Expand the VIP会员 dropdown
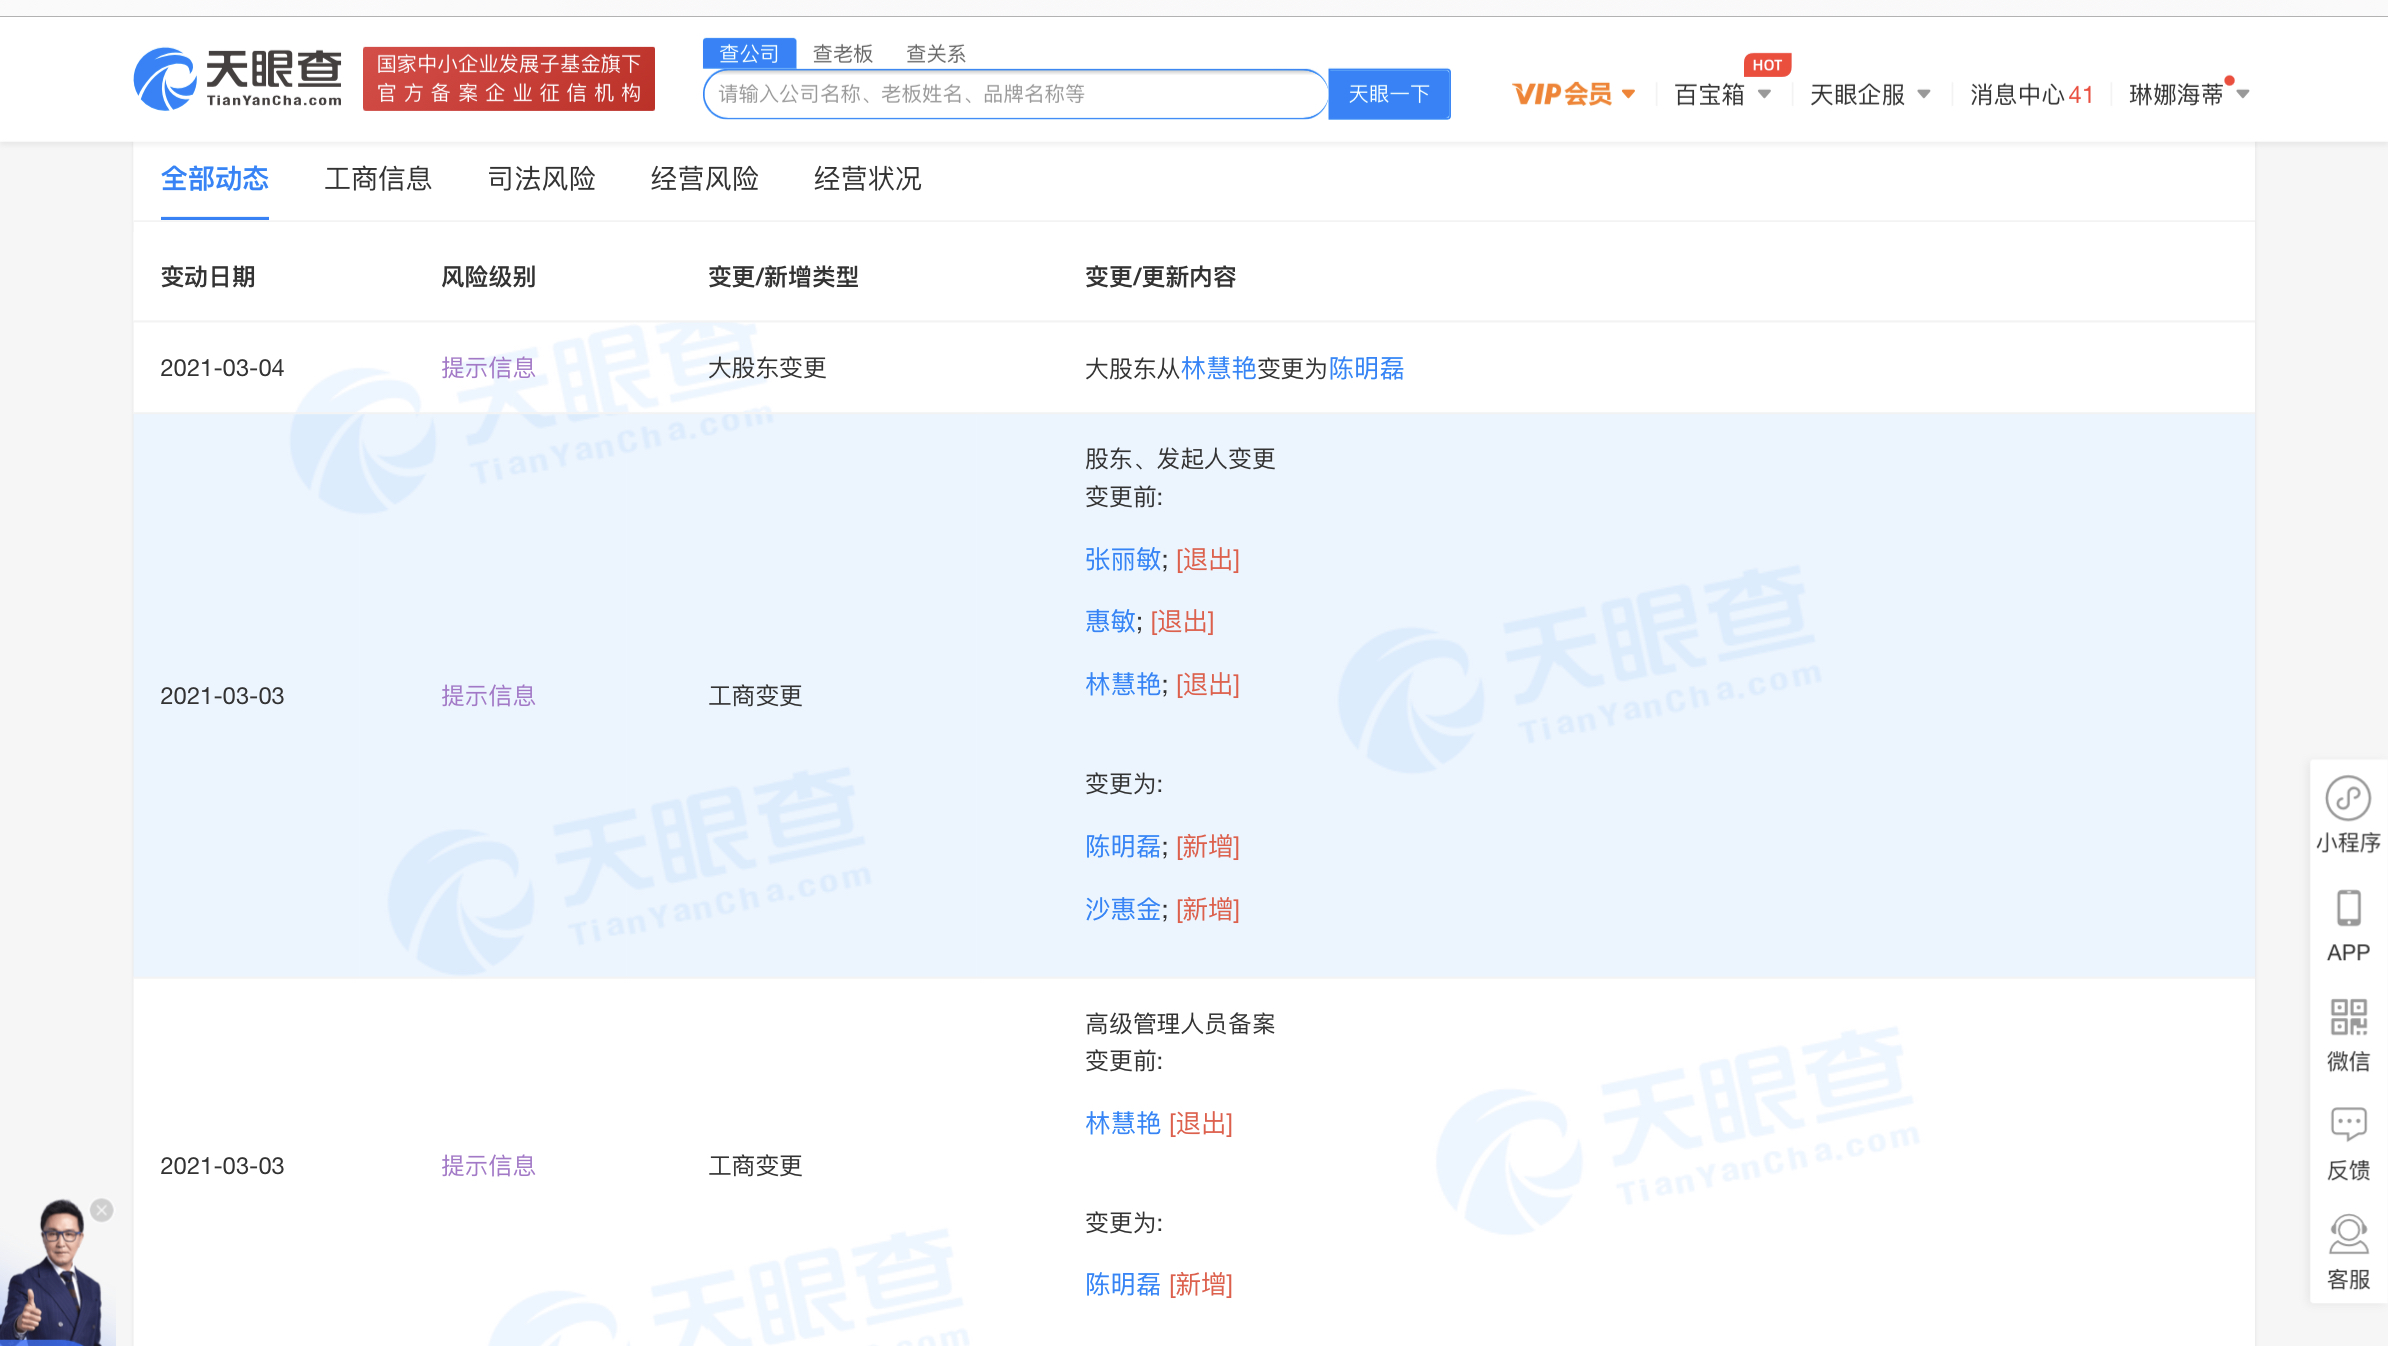This screenshot has width=2388, height=1346. tap(1573, 94)
